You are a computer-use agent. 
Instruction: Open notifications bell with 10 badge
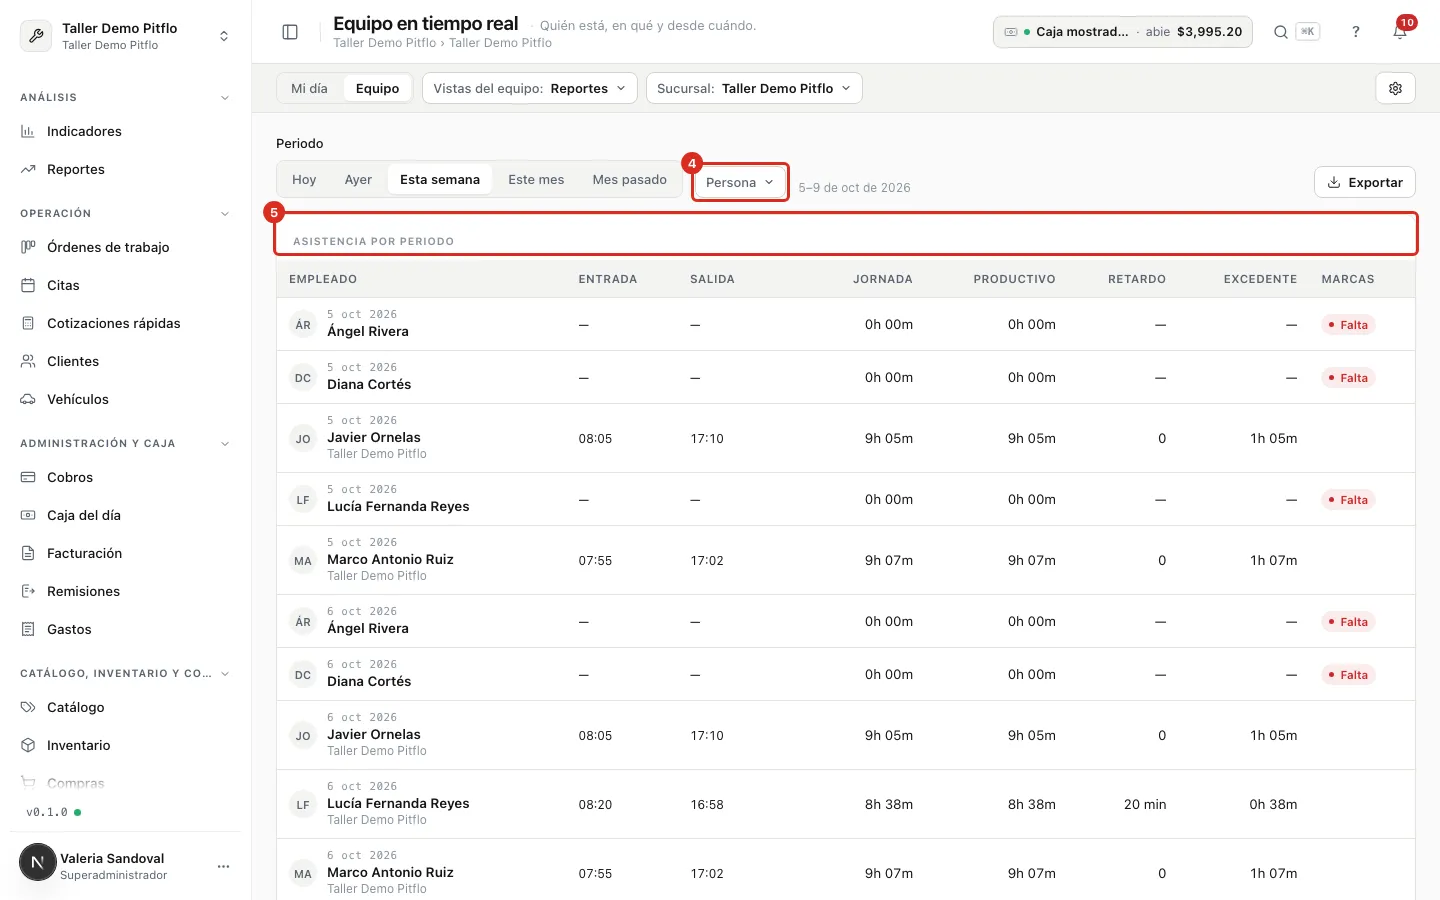pyautogui.click(x=1400, y=32)
